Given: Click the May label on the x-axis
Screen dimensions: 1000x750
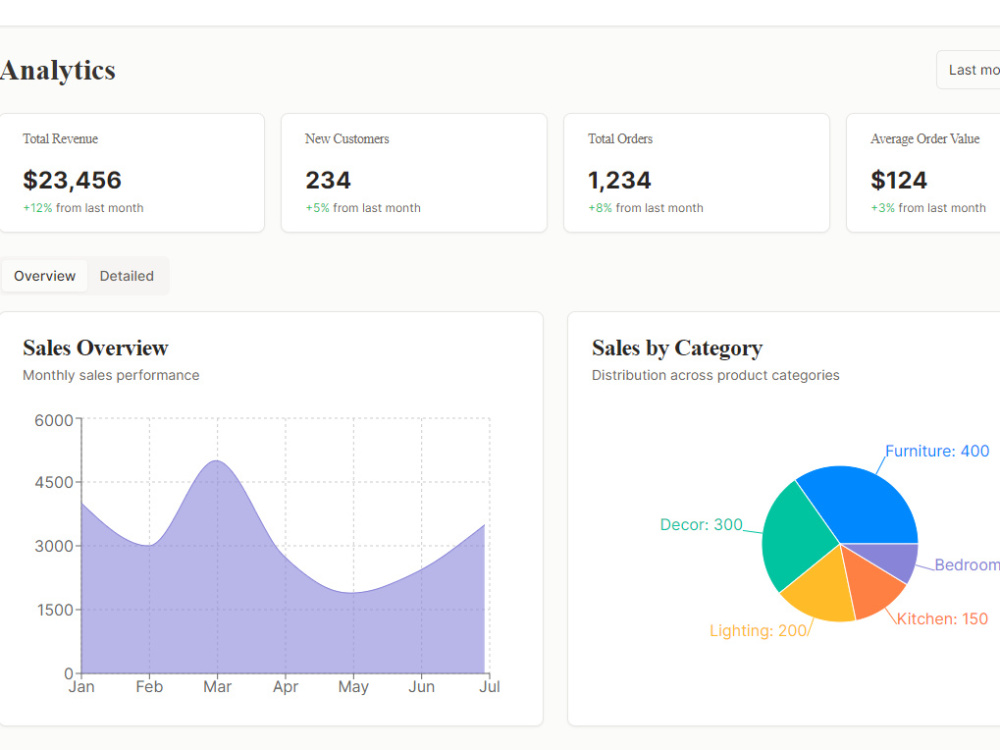Looking at the screenshot, I should click(353, 687).
